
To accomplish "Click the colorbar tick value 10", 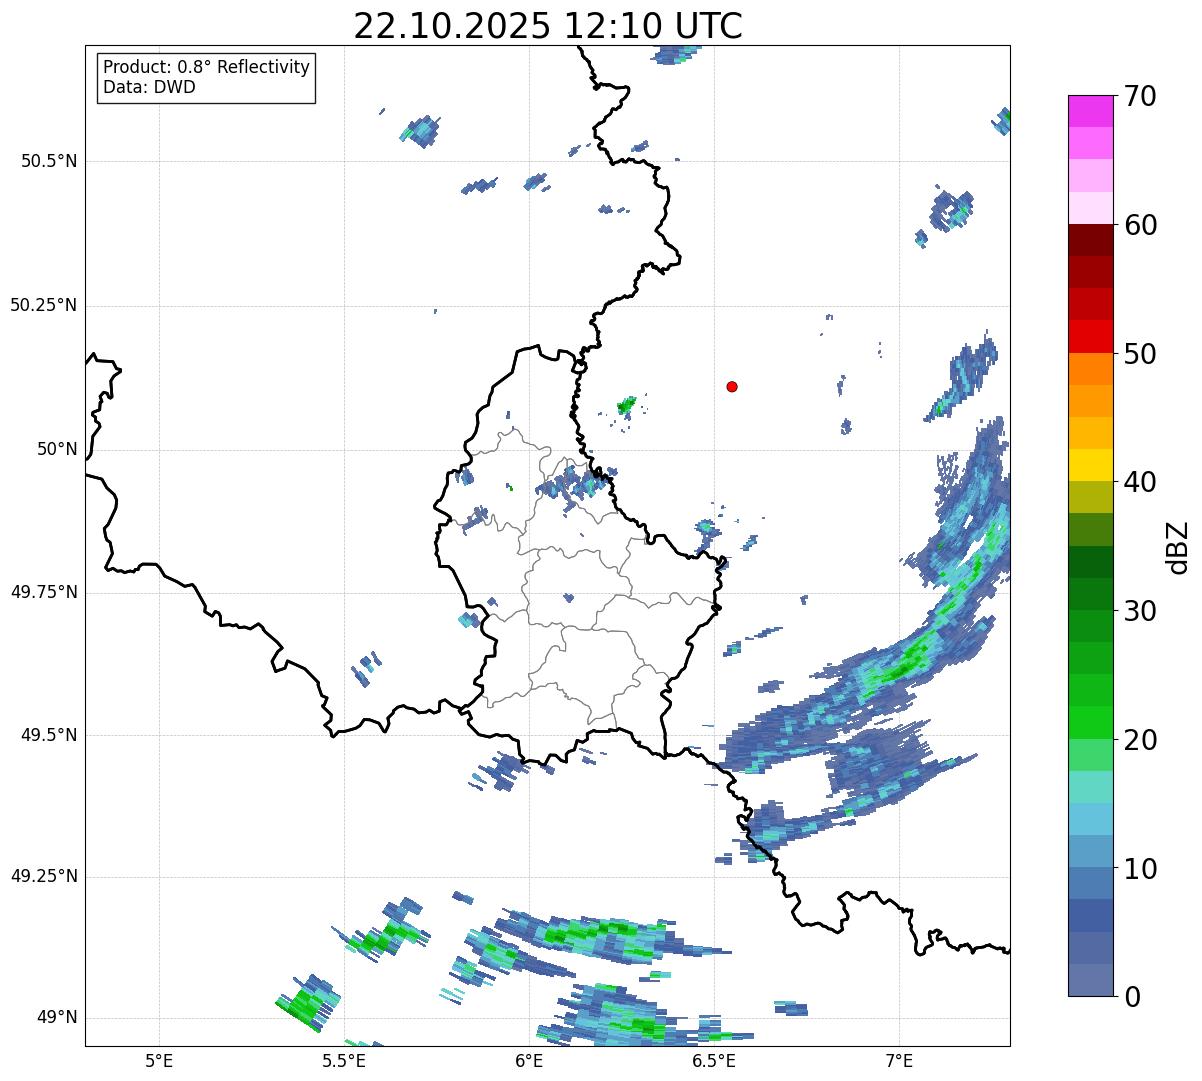I will coord(1141,868).
